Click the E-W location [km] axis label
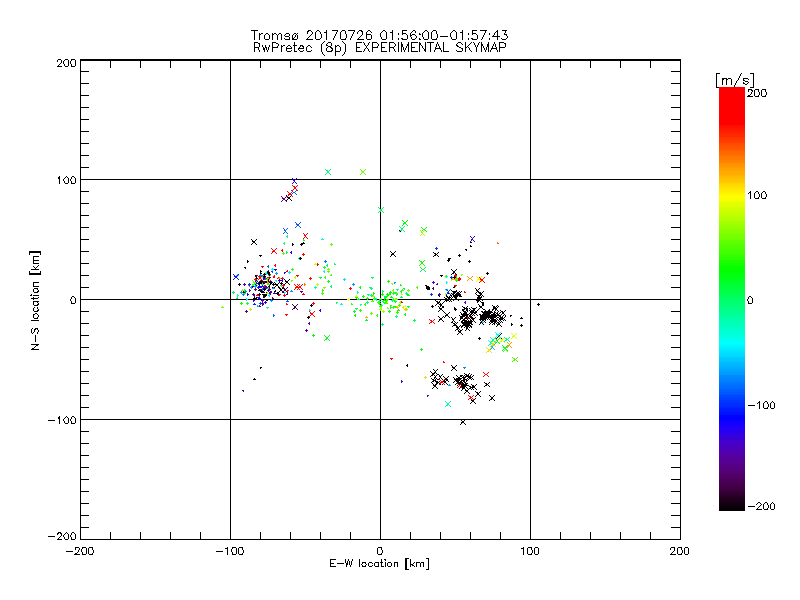Image resolution: width=800 pixels, height=600 pixels. click(379, 563)
